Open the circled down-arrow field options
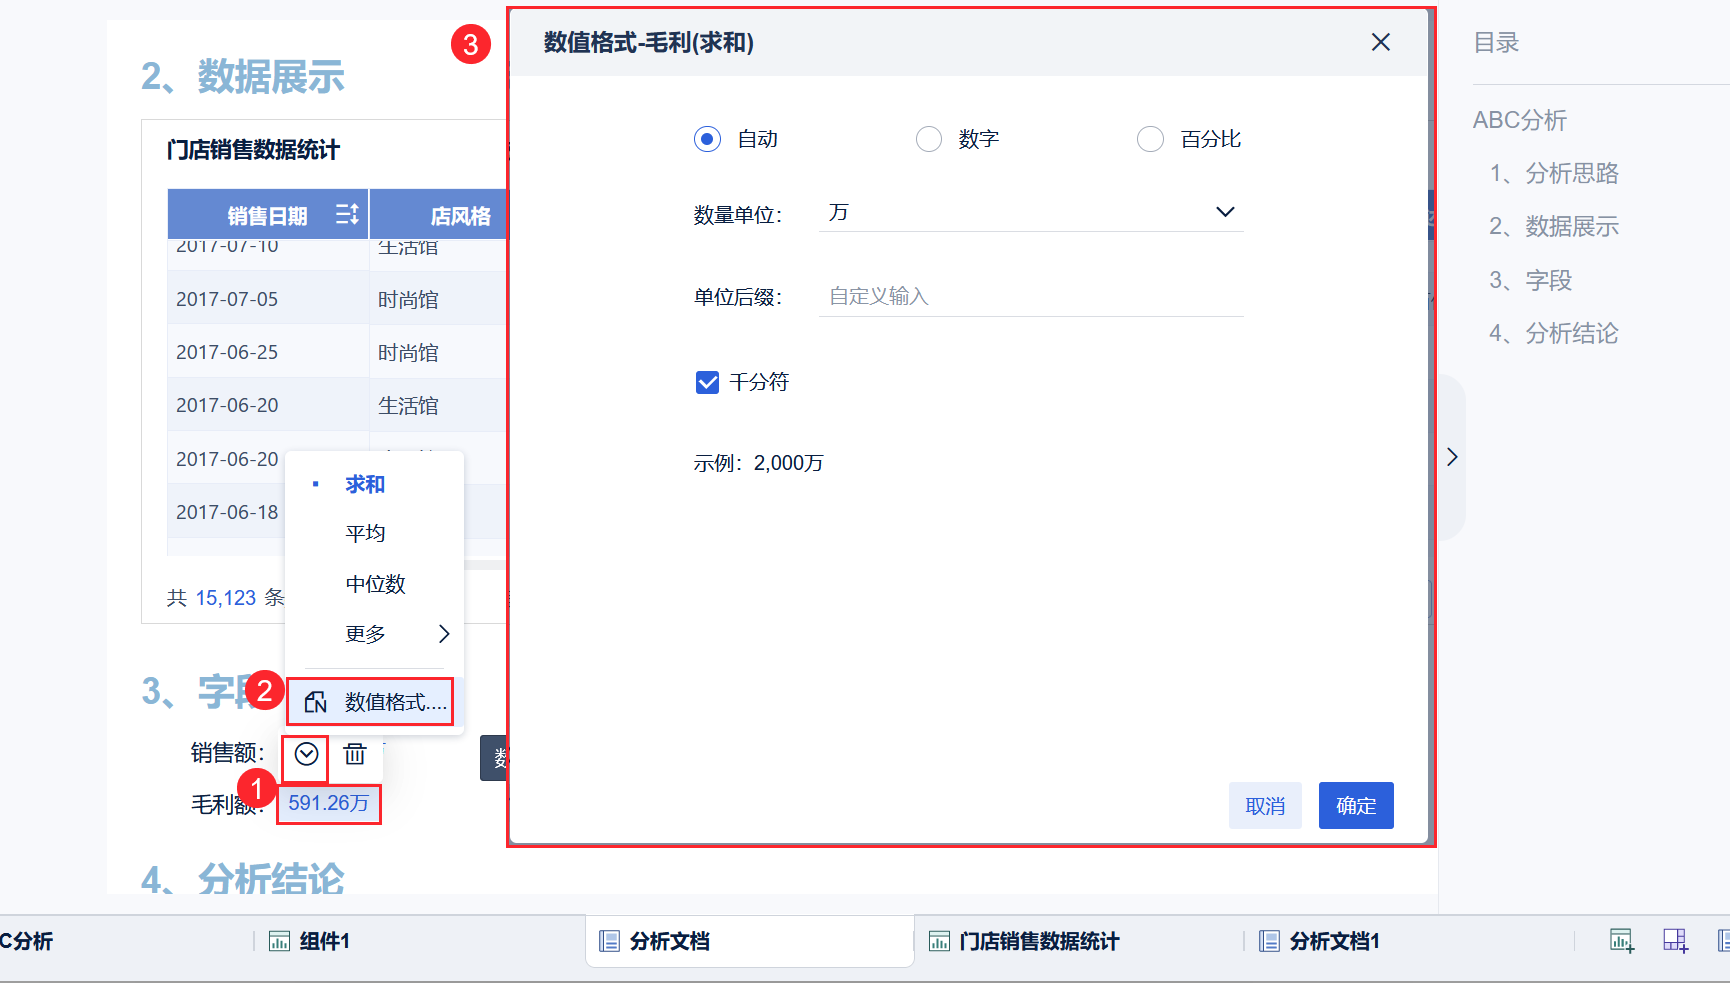Viewport: 1730px width, 983px height. pyautogui.click(x=306, y=754)
